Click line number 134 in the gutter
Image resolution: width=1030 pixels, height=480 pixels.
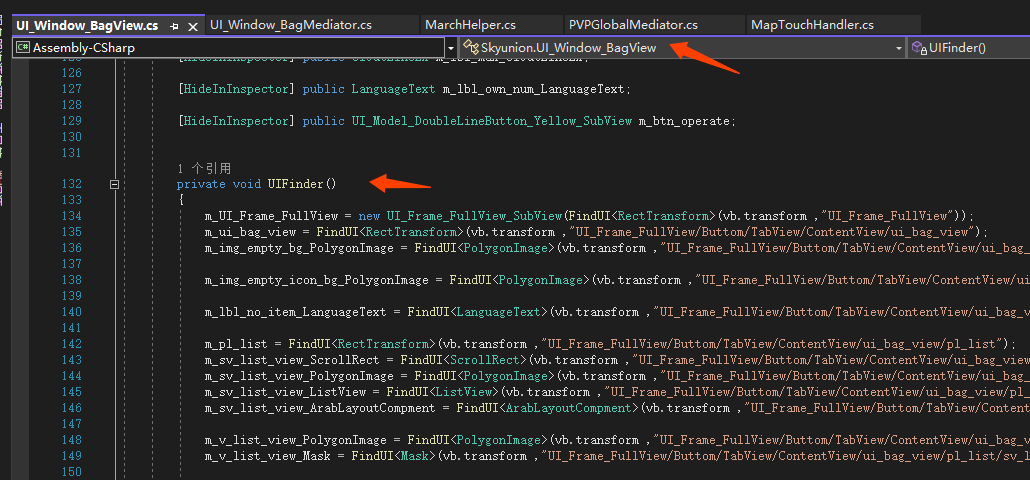click(x=71, y=216)
